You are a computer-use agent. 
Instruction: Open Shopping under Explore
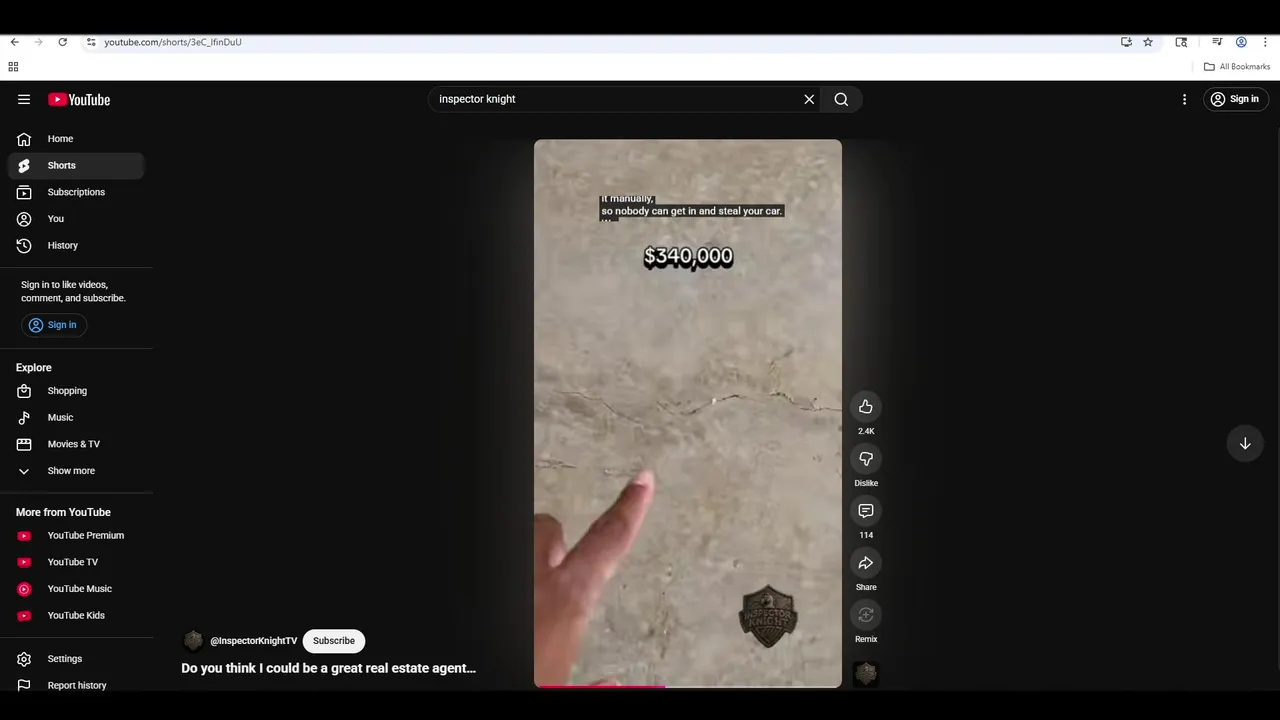(x=76, y=391)
